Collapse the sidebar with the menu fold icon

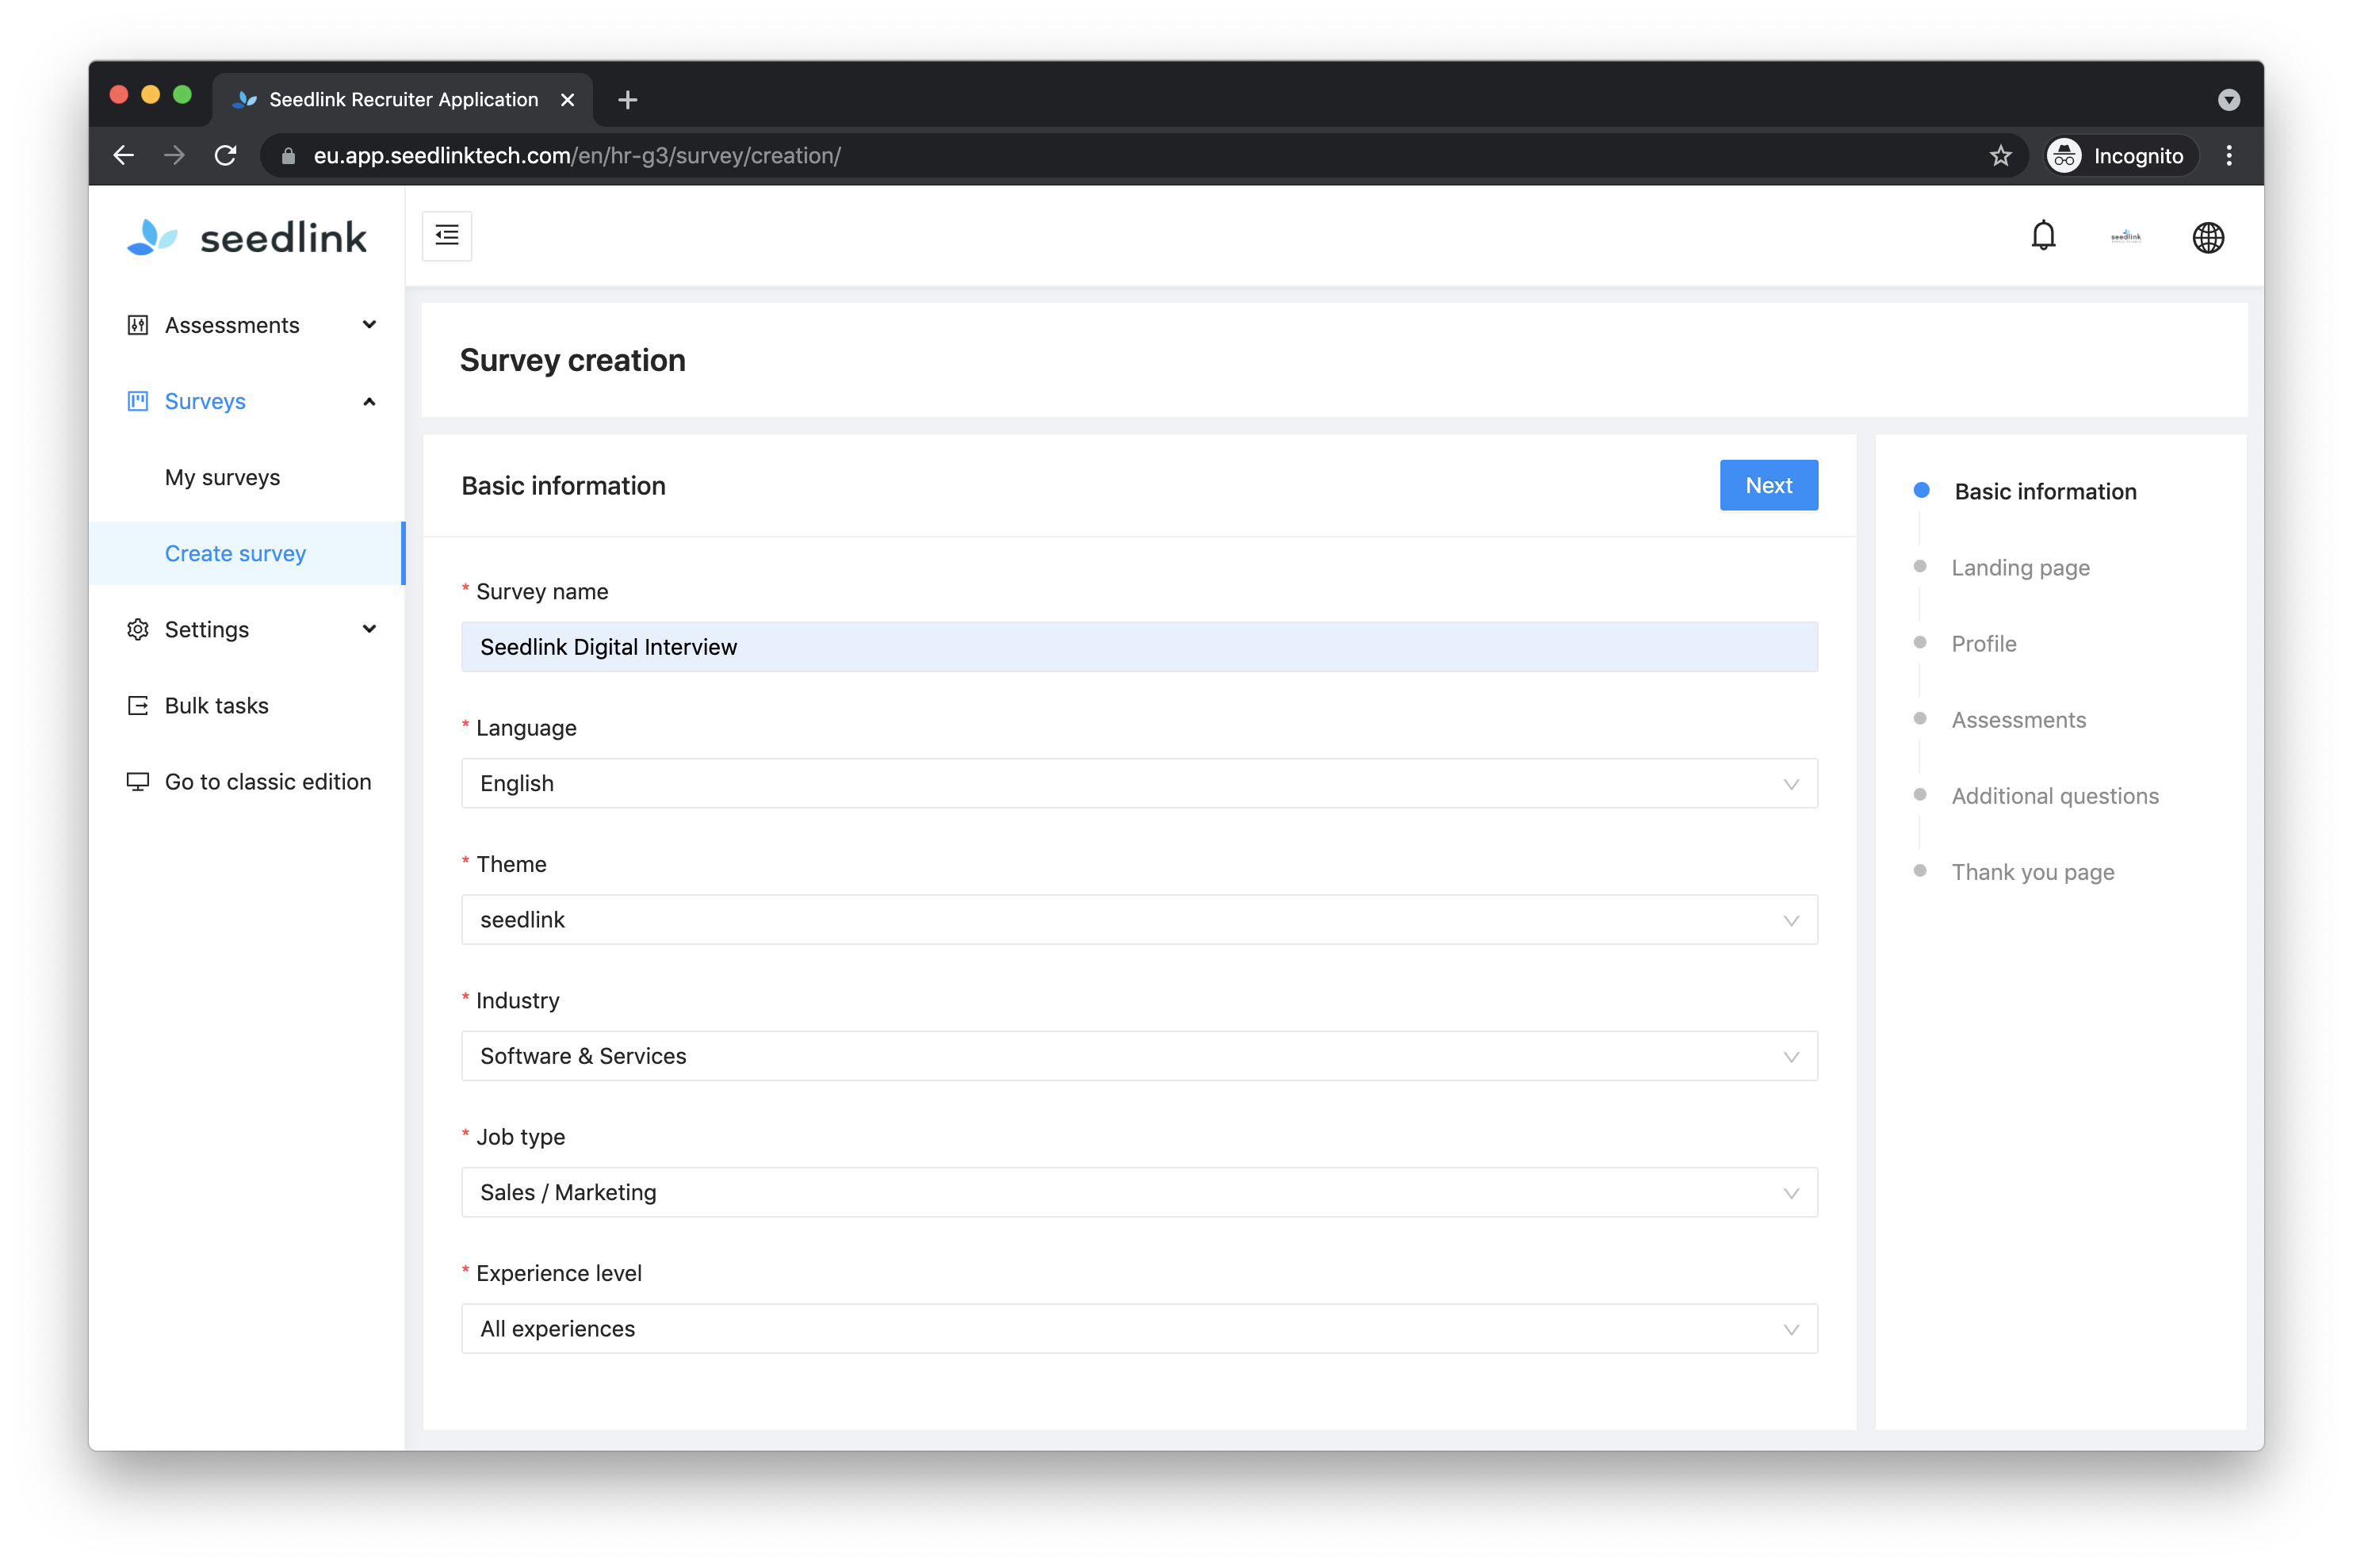click(x=446, y=236)
